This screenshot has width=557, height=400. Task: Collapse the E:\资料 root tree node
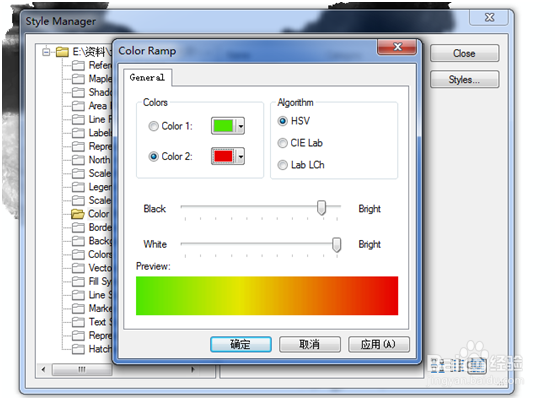pos(46,52)
